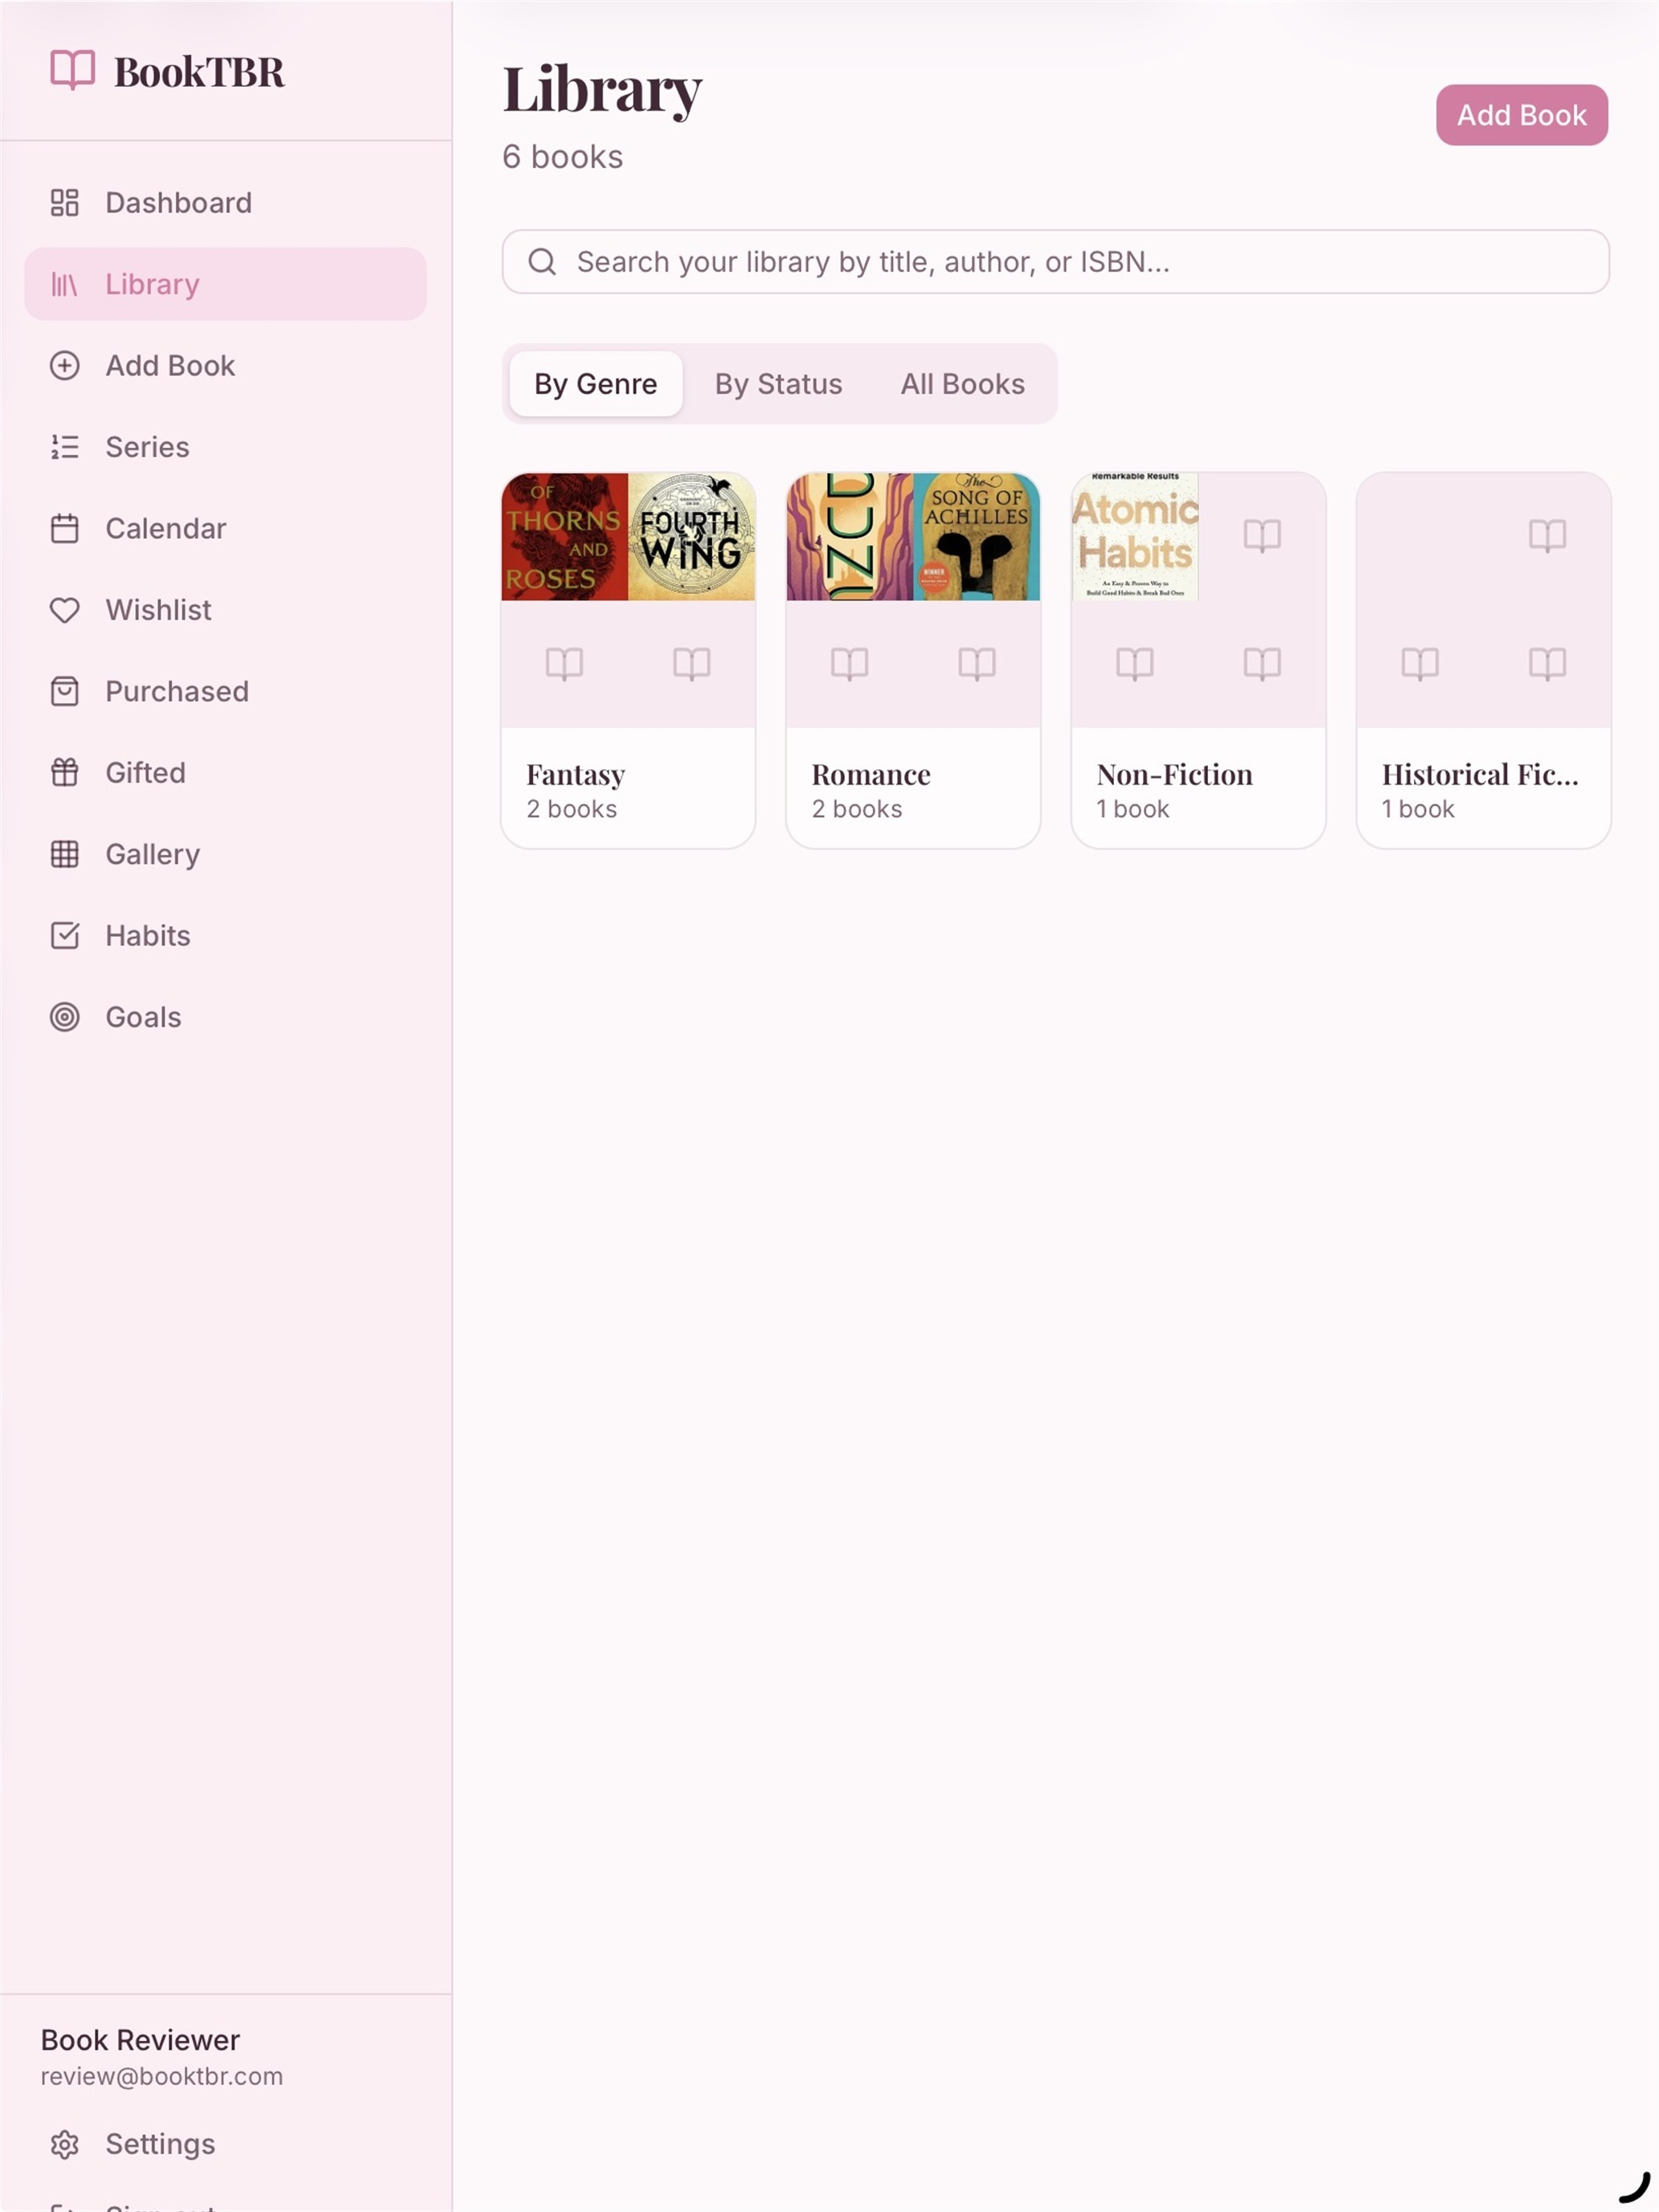
Task: Open the Romance genre card
Action: tap(913, 661)
